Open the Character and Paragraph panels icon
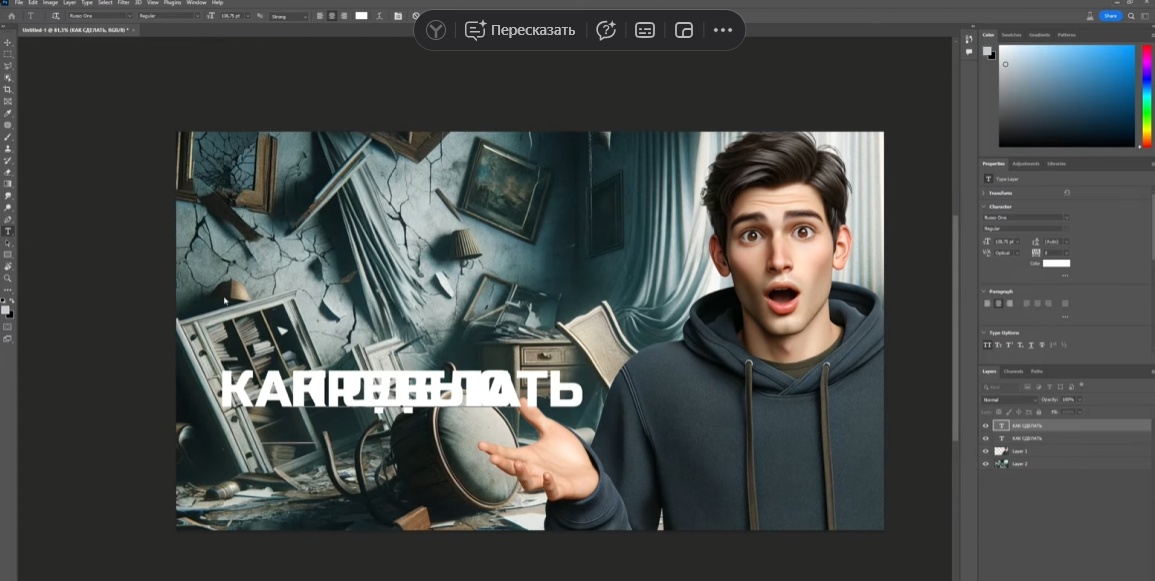This screenshot has width=1155, height=581. (x=398, y=15)
